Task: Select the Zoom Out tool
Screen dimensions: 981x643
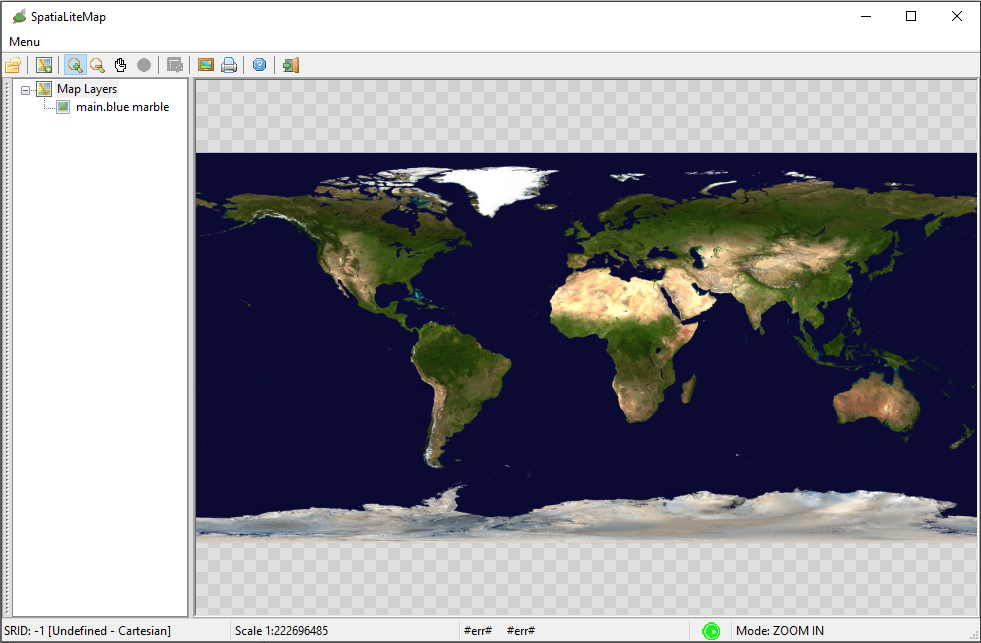Action: pyautogui.click(x=97, y=65)
